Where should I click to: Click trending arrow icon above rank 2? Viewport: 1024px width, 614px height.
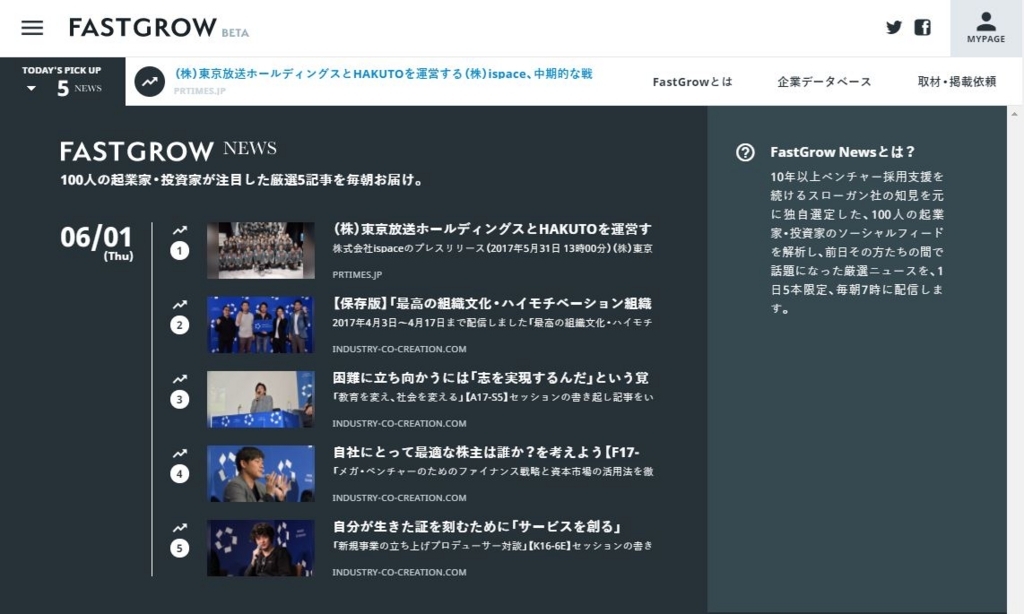tap(180, 305)
